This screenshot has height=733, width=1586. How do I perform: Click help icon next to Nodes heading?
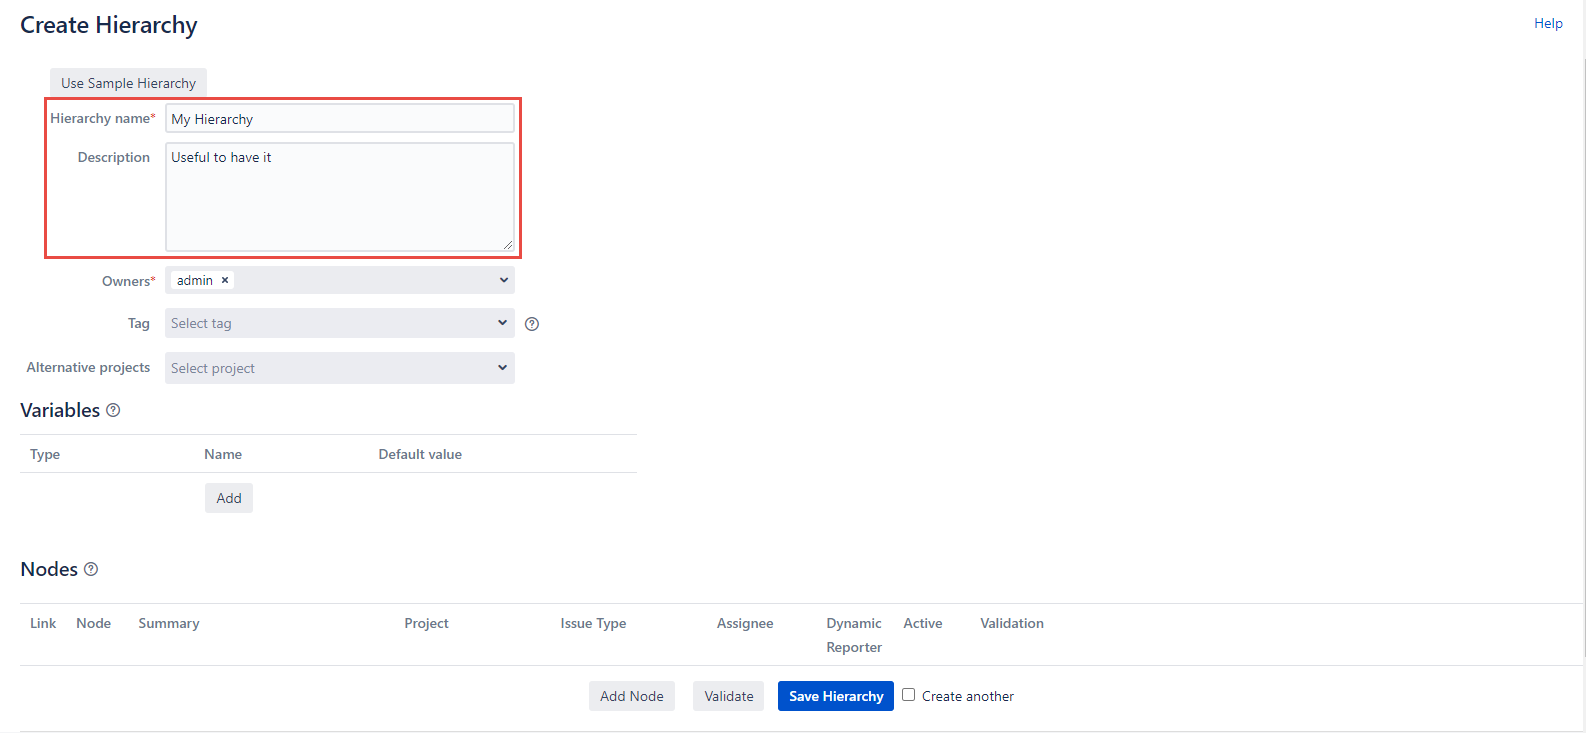[x=91, y=569]
